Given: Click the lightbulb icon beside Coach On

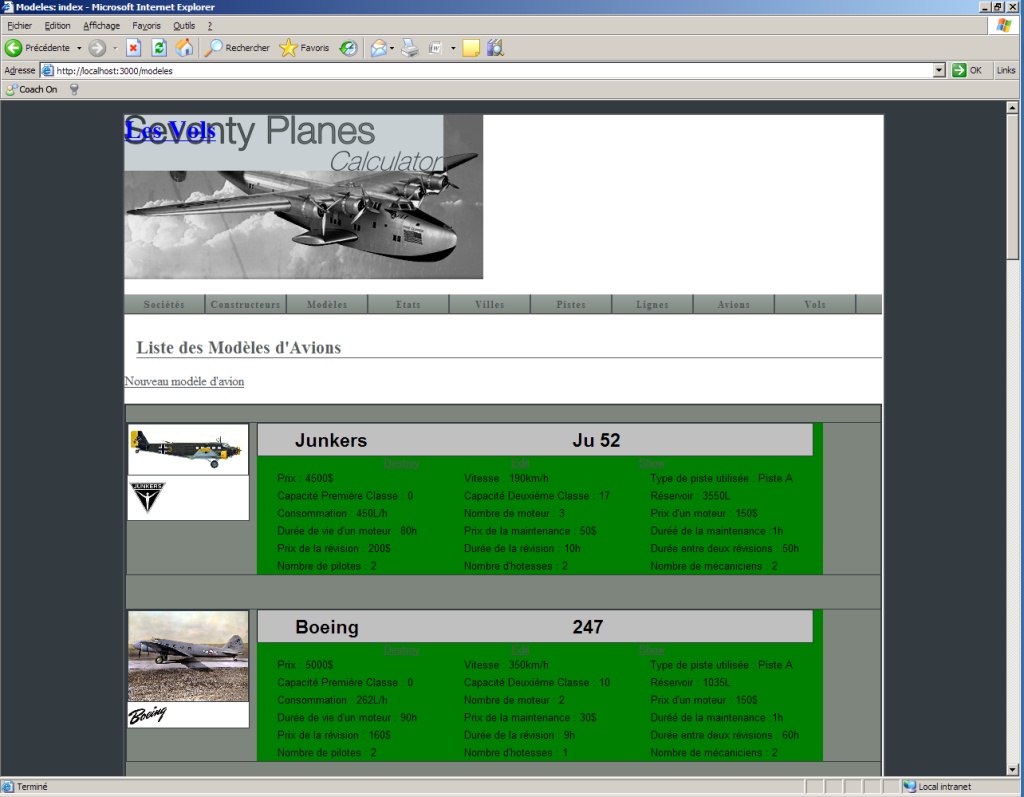Looking at the screenshot, I should coord(74,89).
